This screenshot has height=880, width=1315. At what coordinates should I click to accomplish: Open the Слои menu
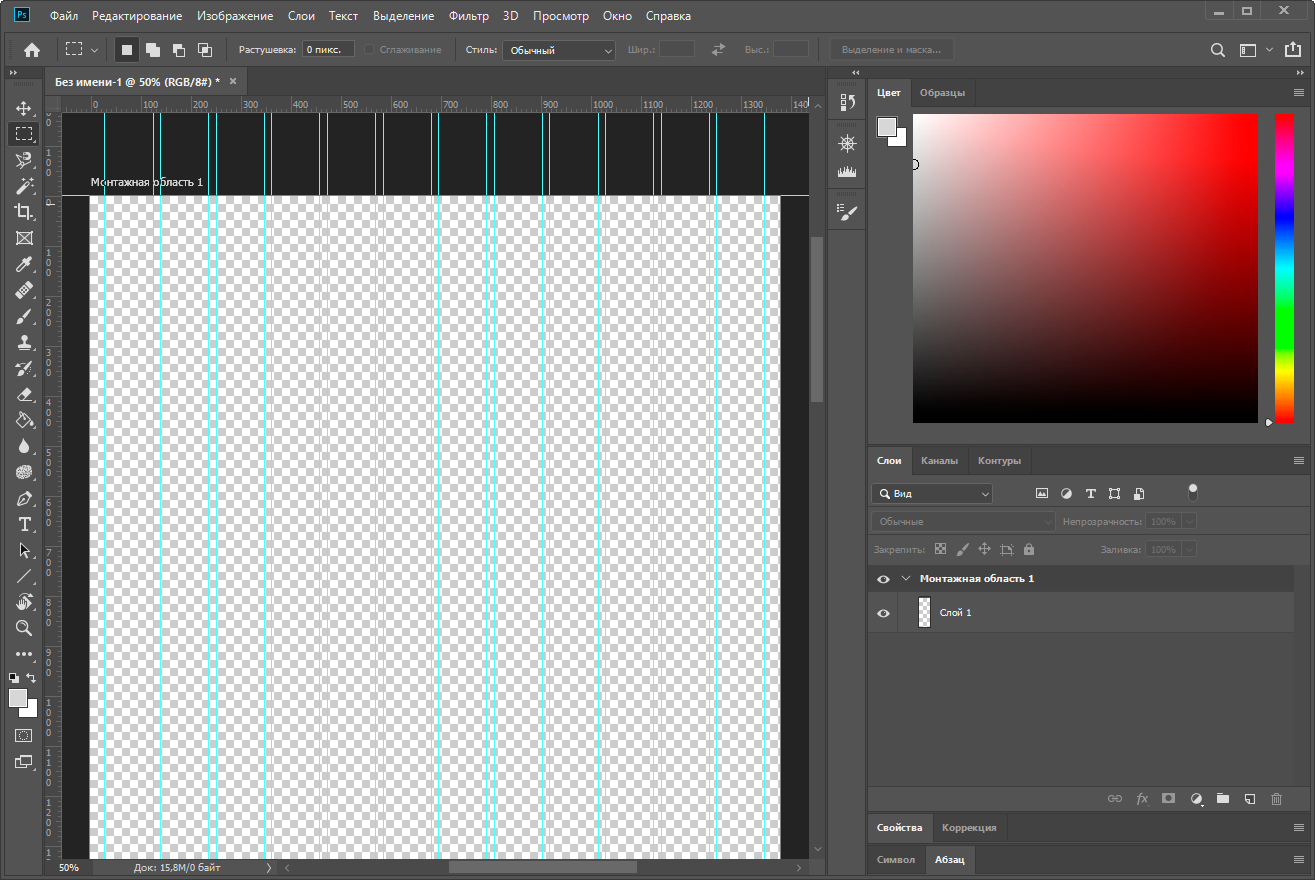(301, 16)
